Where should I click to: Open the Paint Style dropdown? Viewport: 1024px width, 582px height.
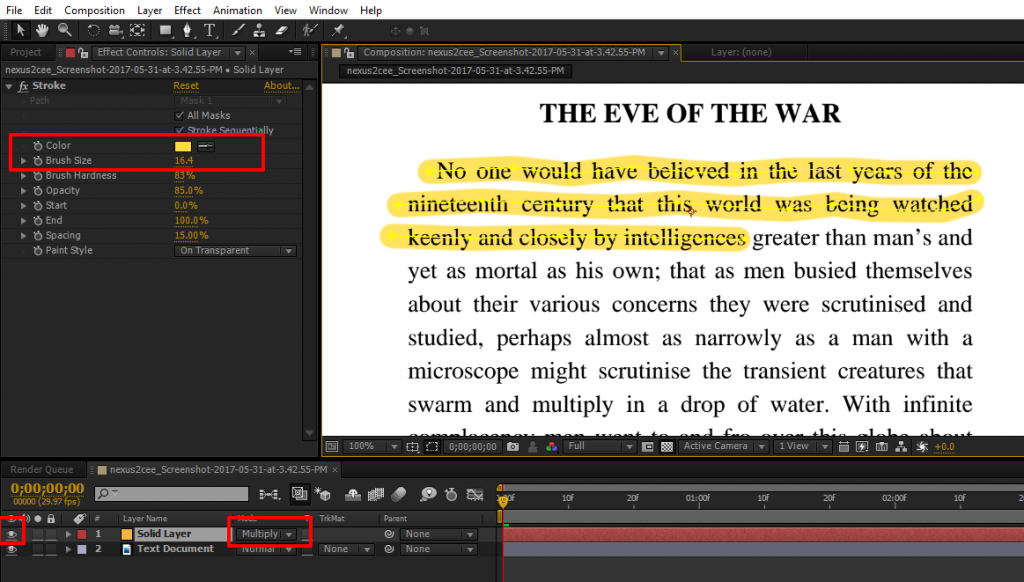(235, 250)
